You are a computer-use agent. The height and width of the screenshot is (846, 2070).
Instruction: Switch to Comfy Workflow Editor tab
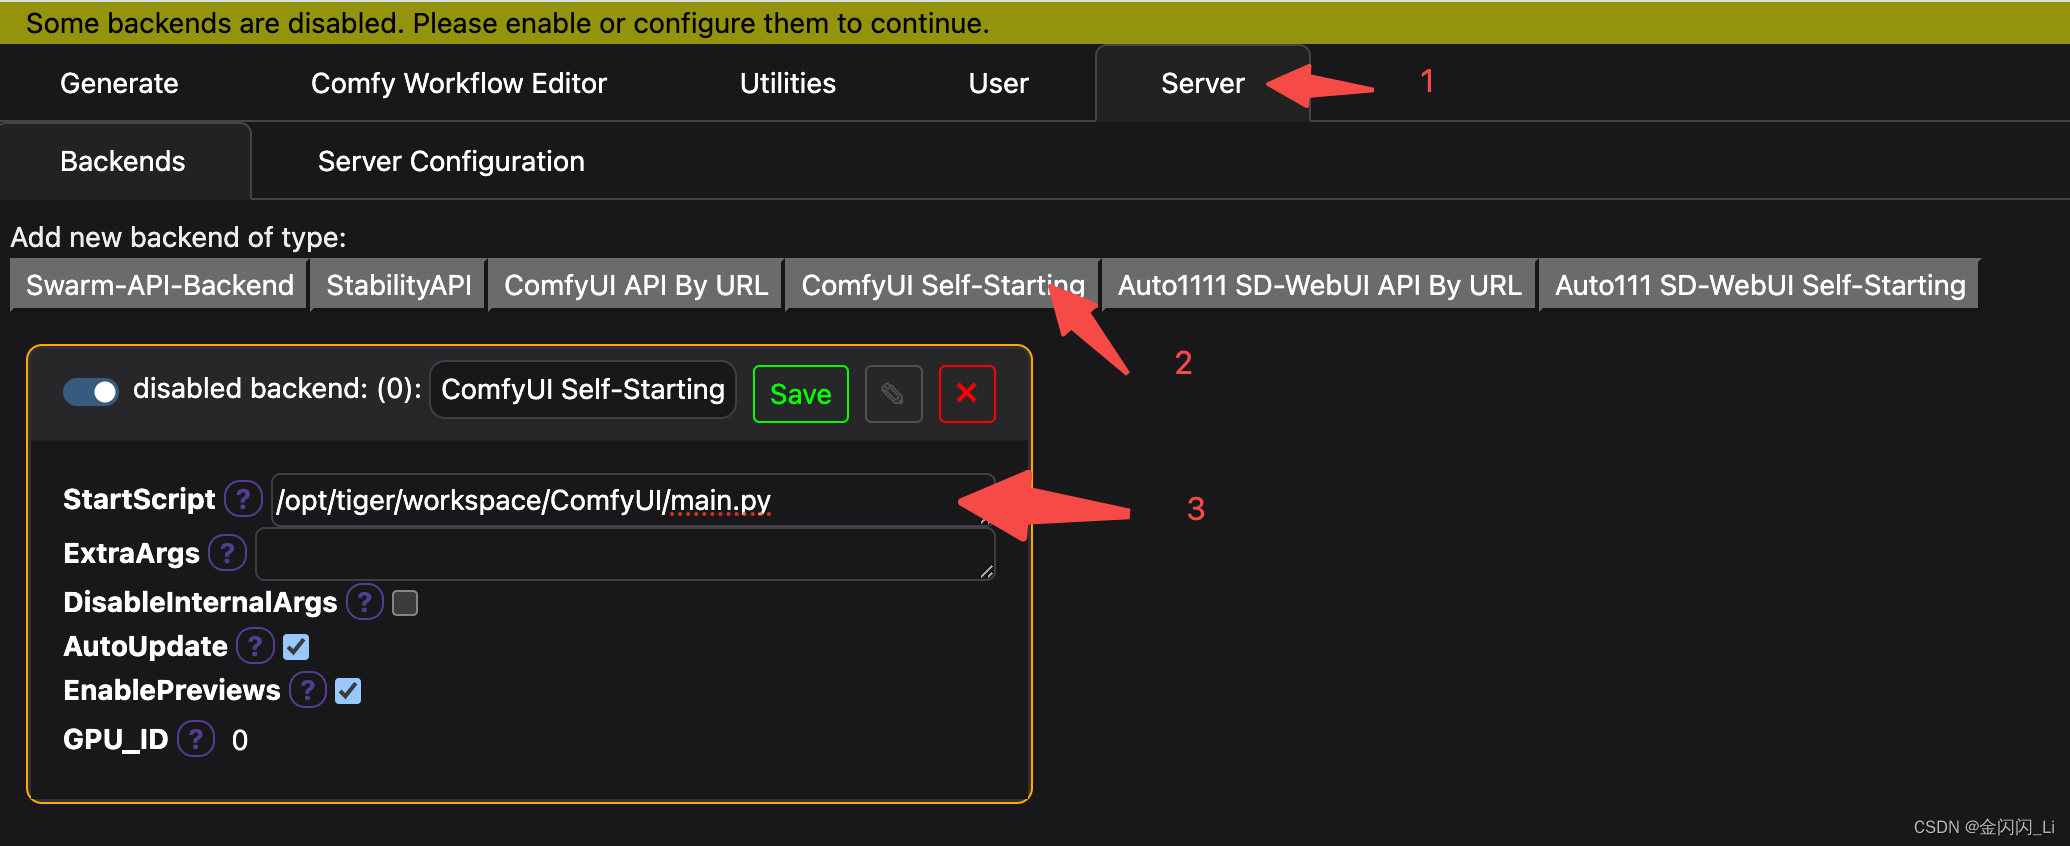(459, 83)
